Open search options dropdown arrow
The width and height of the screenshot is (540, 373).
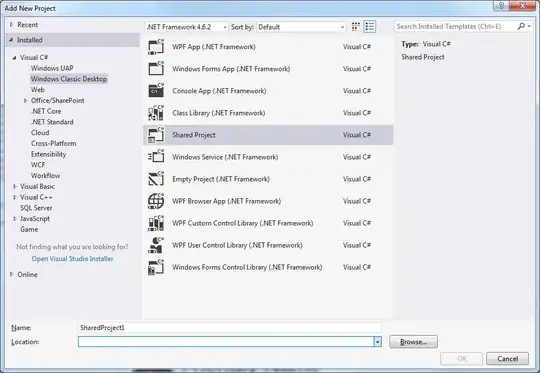[x=529, y=26]
